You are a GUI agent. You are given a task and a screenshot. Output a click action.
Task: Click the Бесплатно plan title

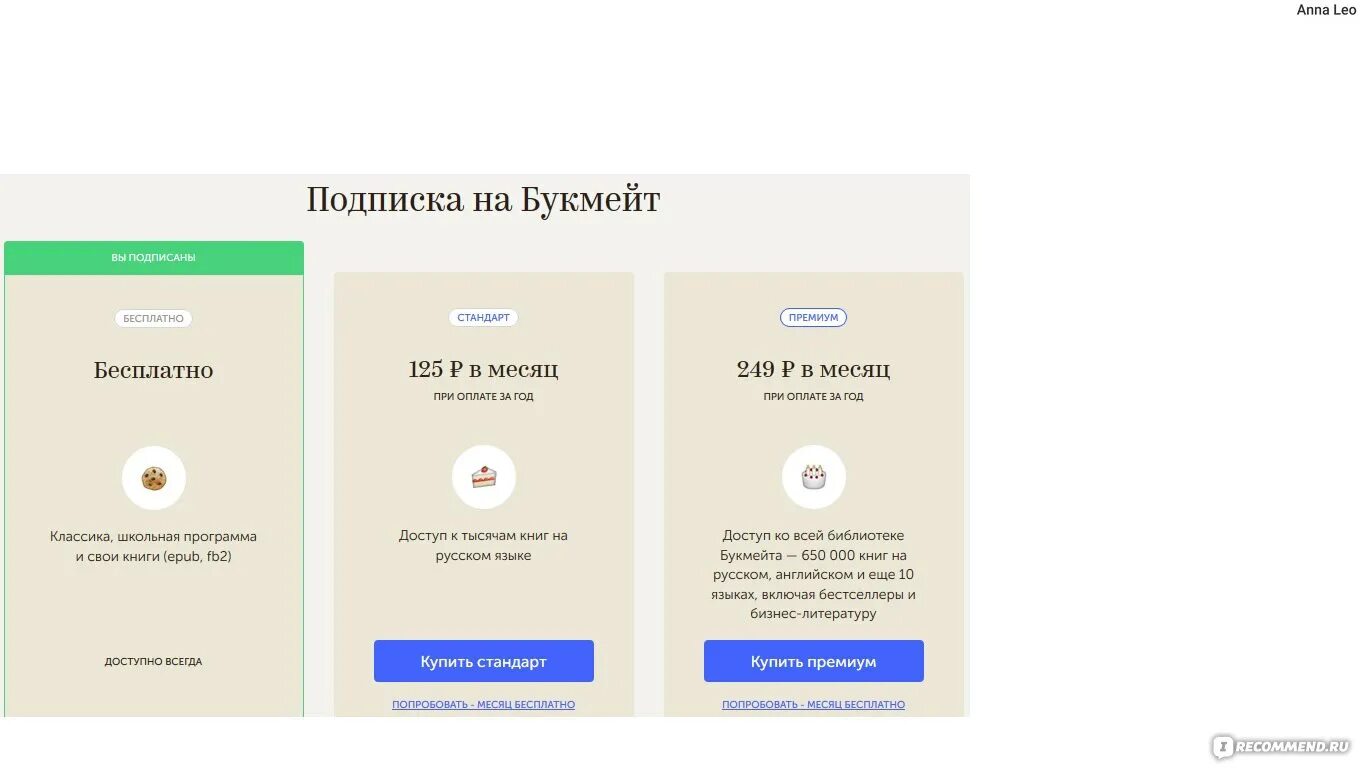point(154,370)
